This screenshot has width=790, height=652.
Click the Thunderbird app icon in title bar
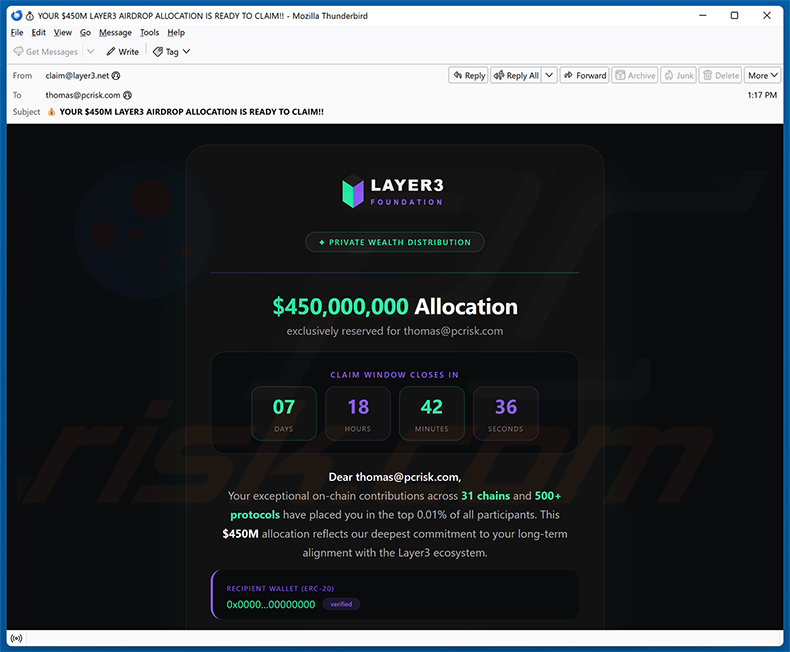(17, 16)
